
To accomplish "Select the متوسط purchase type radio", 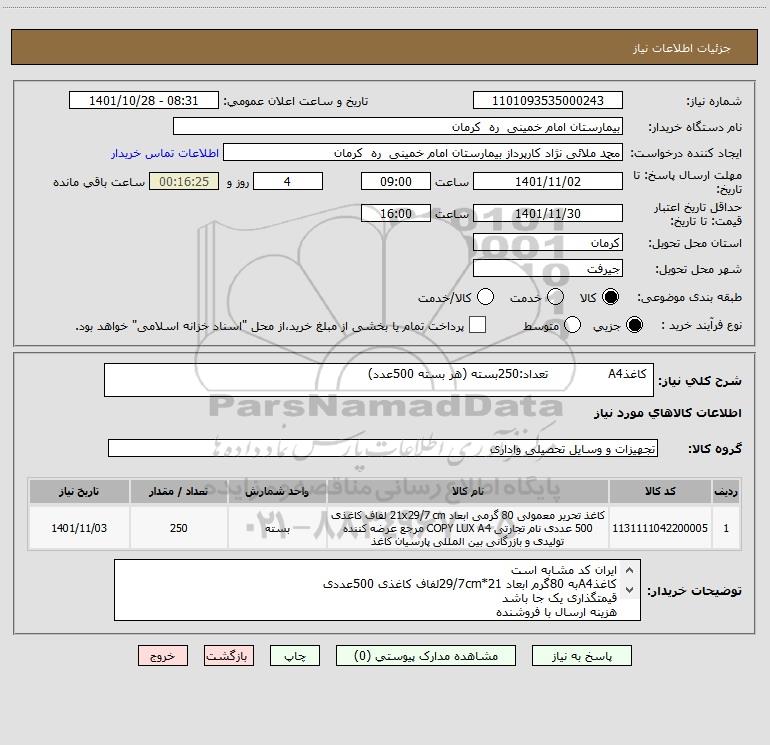I will point(573,325).
